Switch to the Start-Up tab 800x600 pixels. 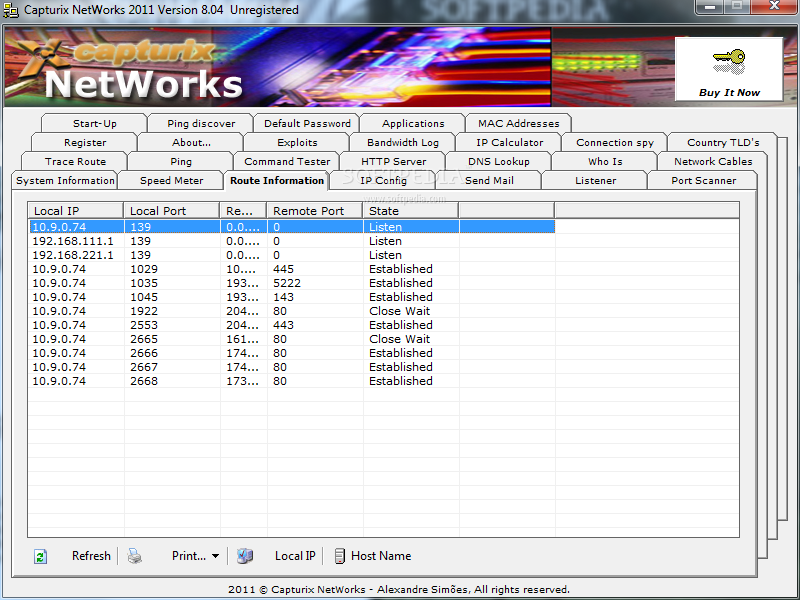point(94,123)
